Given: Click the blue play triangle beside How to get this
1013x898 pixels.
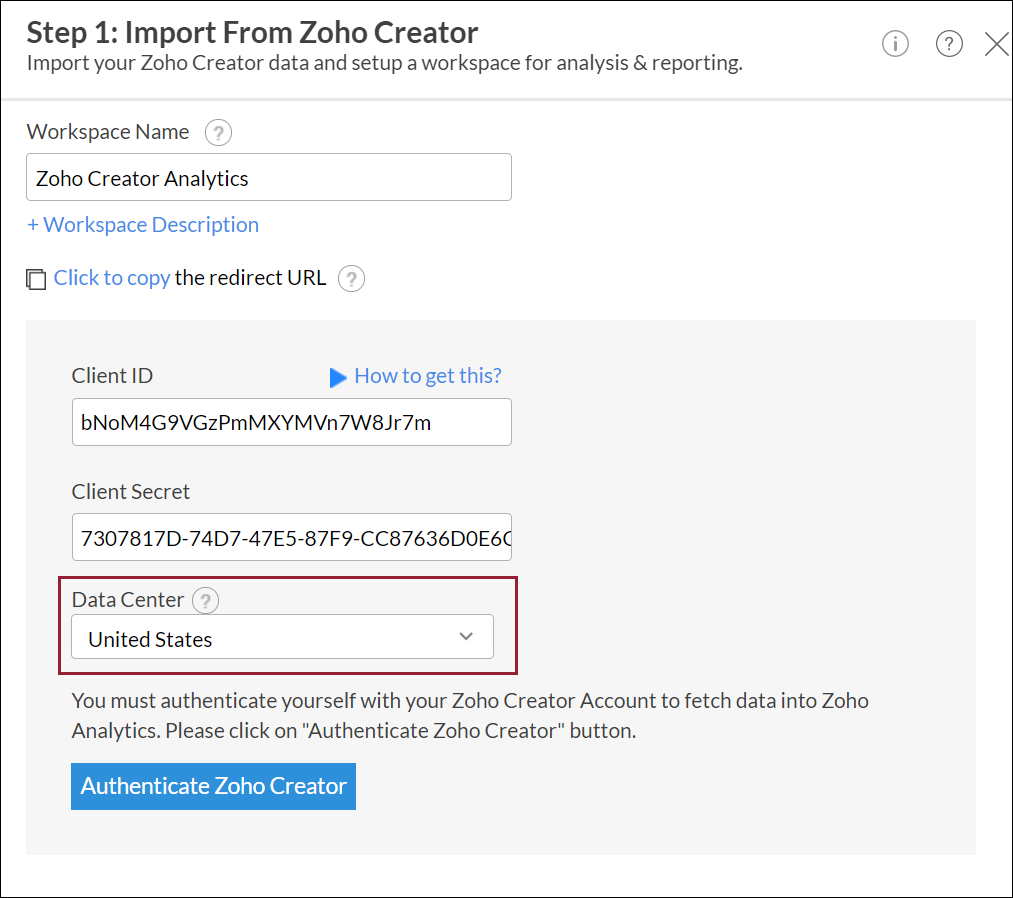Looking at the screenshot, I should pyautogui.click(x=339, y=376).
